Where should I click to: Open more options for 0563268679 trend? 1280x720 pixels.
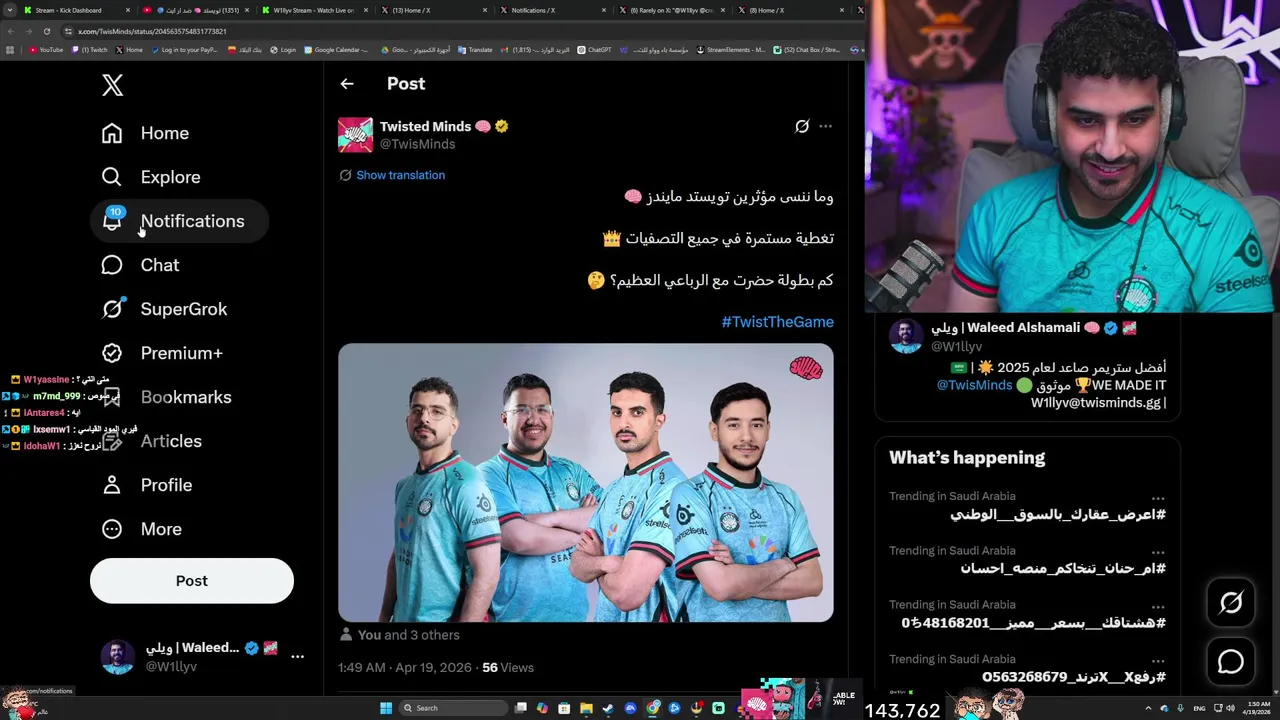pyautogui.click(x=1158, y=660)
